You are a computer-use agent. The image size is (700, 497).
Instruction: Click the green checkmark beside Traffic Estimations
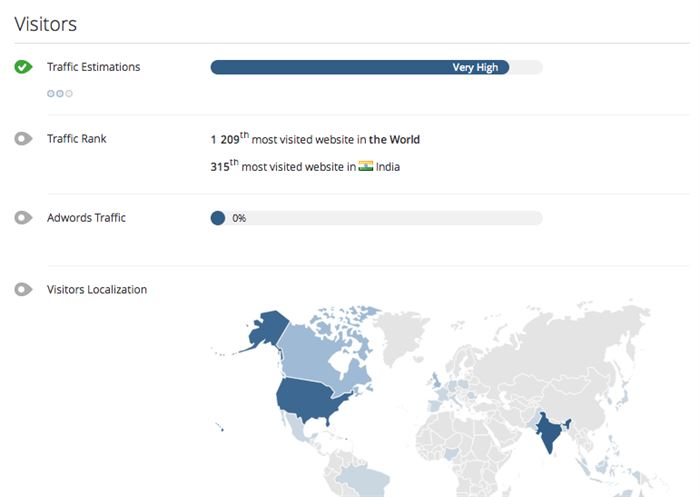pos(23,67)
